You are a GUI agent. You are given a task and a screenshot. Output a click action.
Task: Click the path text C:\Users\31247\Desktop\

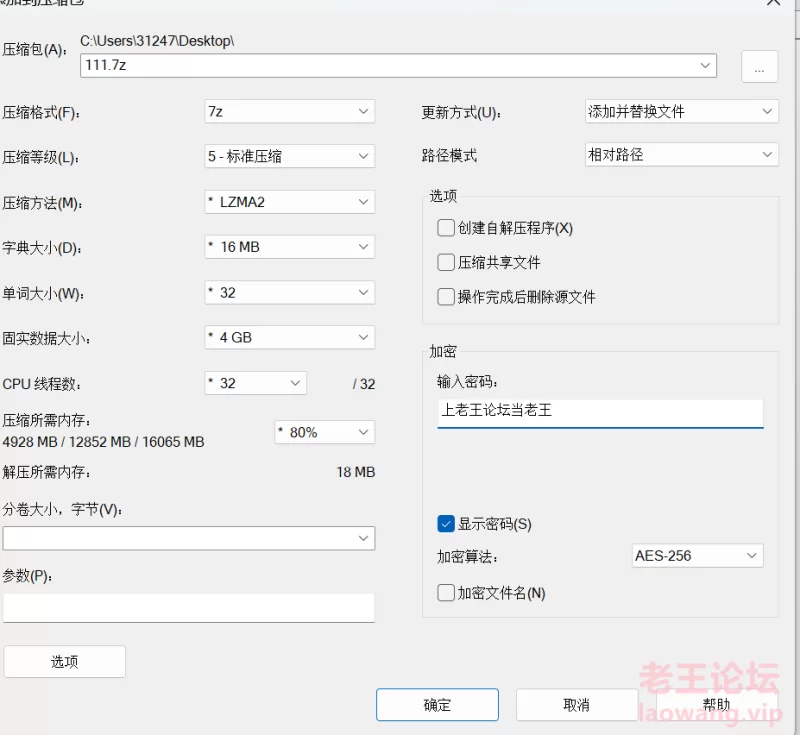(x=157, y=41)
